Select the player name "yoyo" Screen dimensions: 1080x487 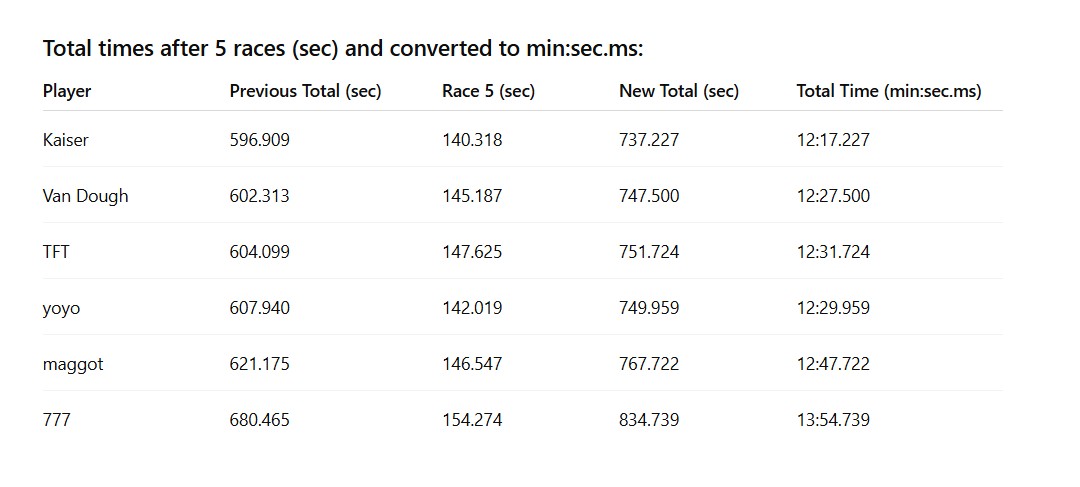point(61,309)
